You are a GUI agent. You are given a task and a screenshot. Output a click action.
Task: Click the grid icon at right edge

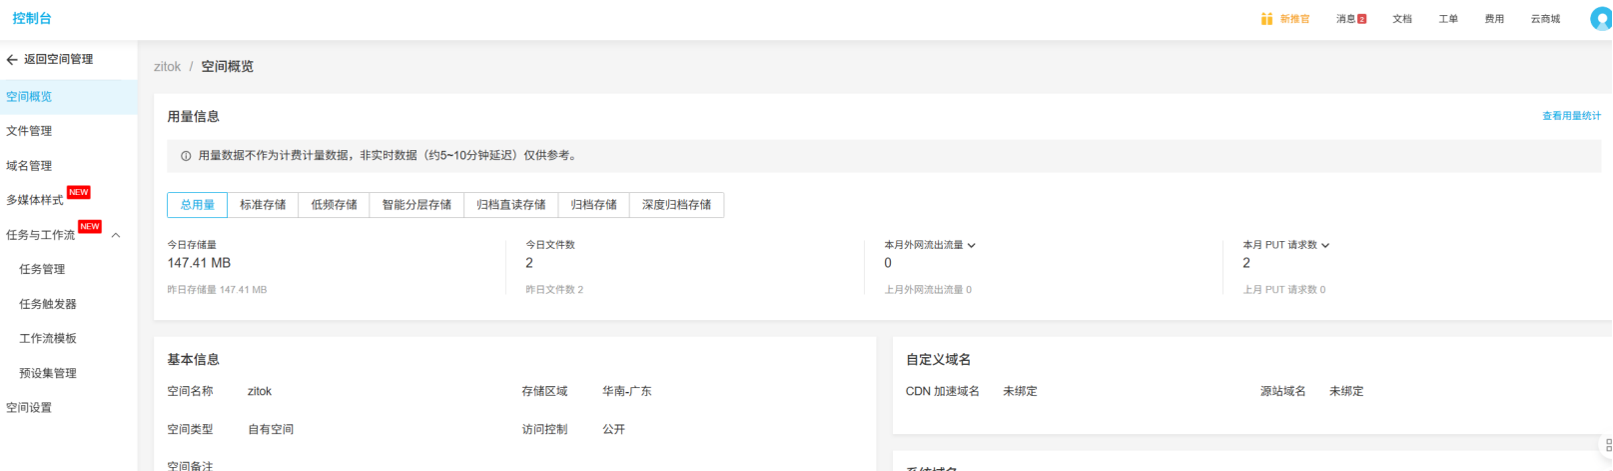[1608, 445]
